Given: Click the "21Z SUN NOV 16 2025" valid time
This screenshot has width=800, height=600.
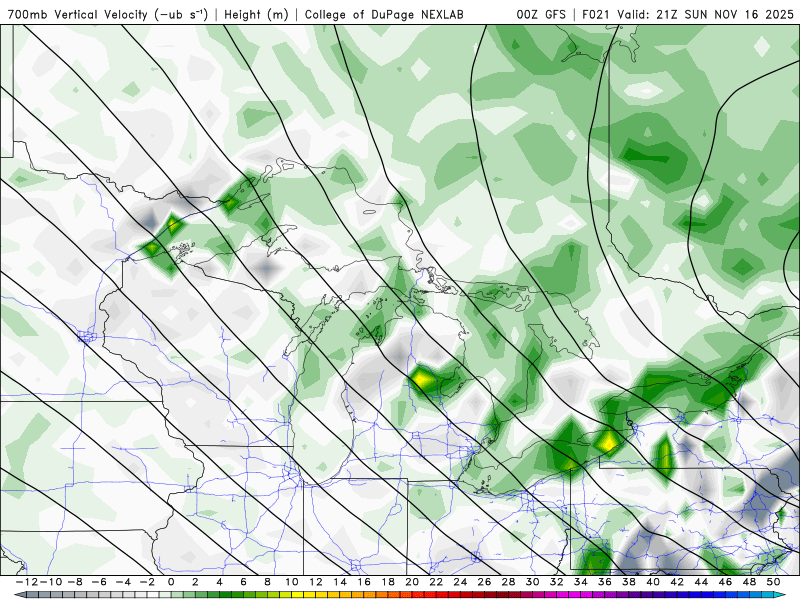Looking at the screenshot, I should pos(725,14).
